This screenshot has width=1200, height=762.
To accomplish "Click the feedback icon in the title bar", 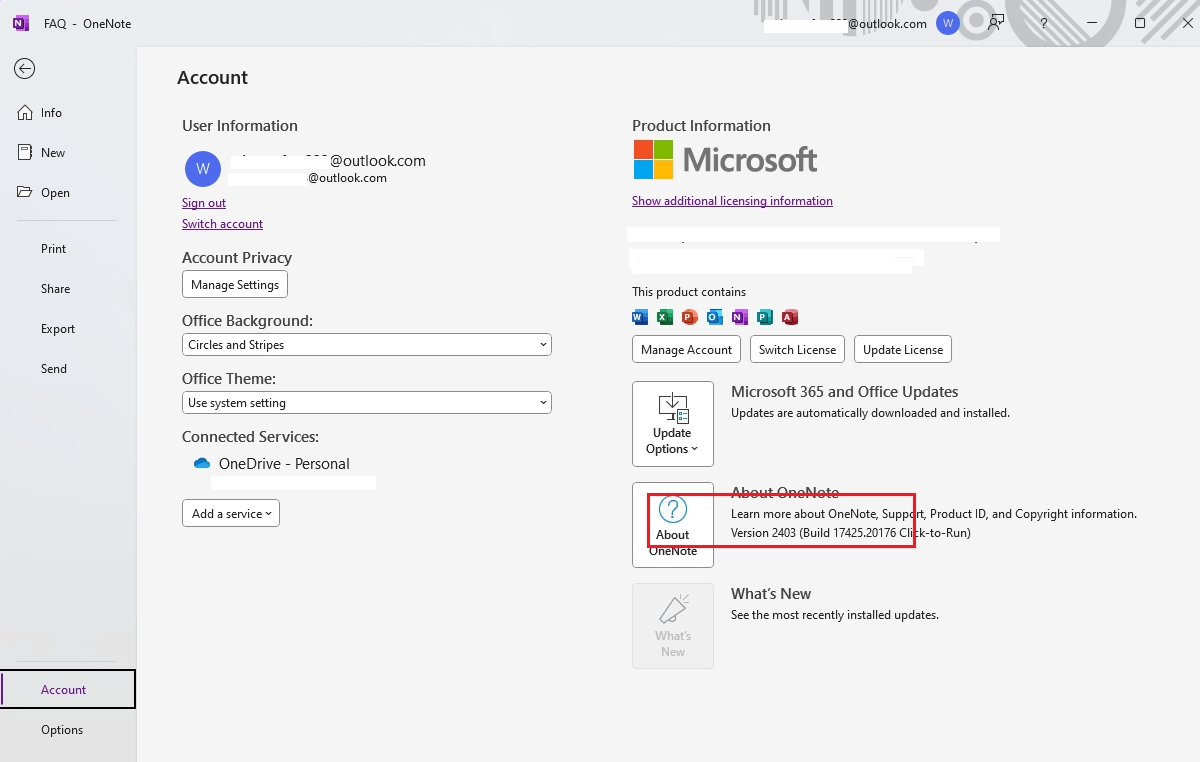I will (x=995, y=22).
